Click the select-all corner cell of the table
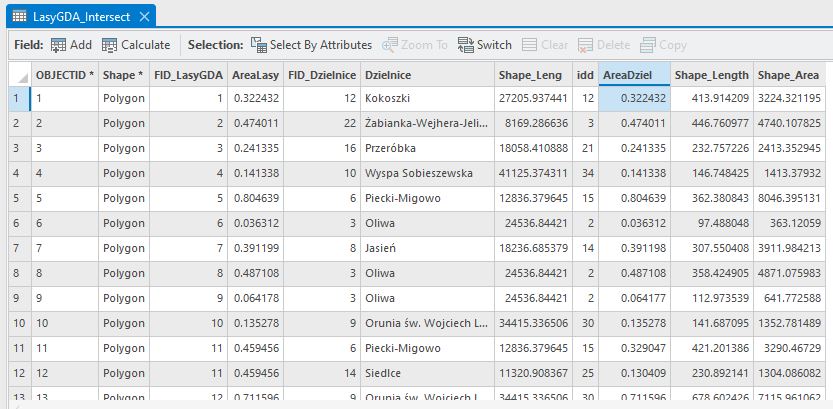The image size is (833, 409). point(15,75)
